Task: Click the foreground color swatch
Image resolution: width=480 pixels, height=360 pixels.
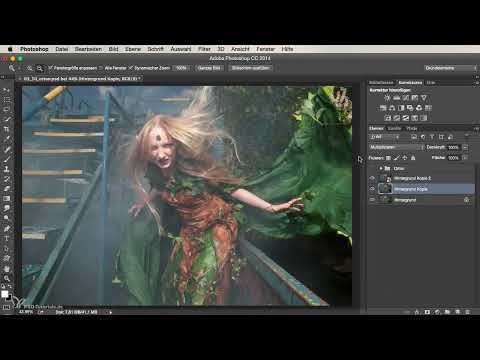Action: tap(5, 294)
